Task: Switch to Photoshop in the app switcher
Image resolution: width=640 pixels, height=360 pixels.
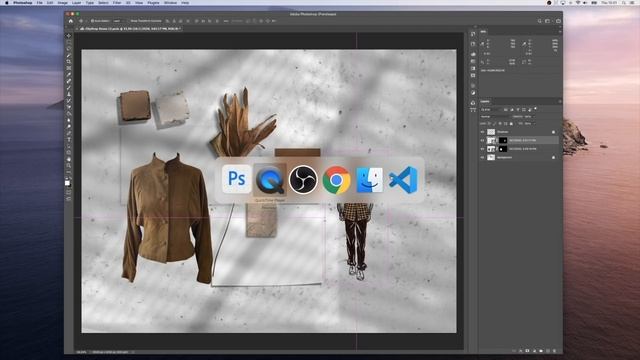Action: (x=237, y=179)
